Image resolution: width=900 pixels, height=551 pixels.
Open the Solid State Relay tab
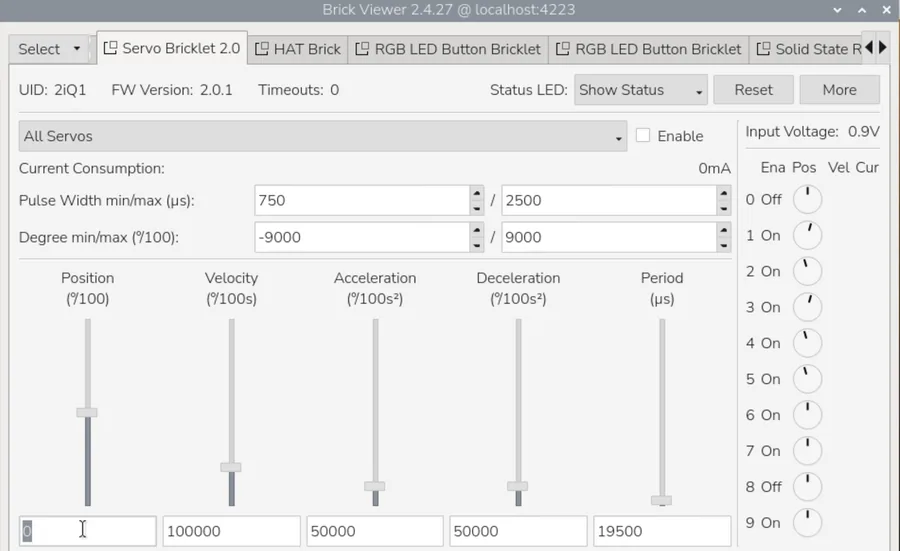[808, 49]
